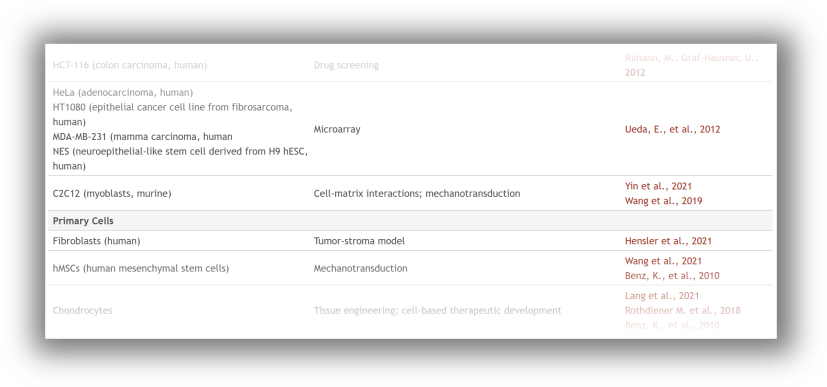The image size is (827, 387).
Task: Open Benz, K., et al., 2010 under Chondrocytes
Action: tap(672, 325)
